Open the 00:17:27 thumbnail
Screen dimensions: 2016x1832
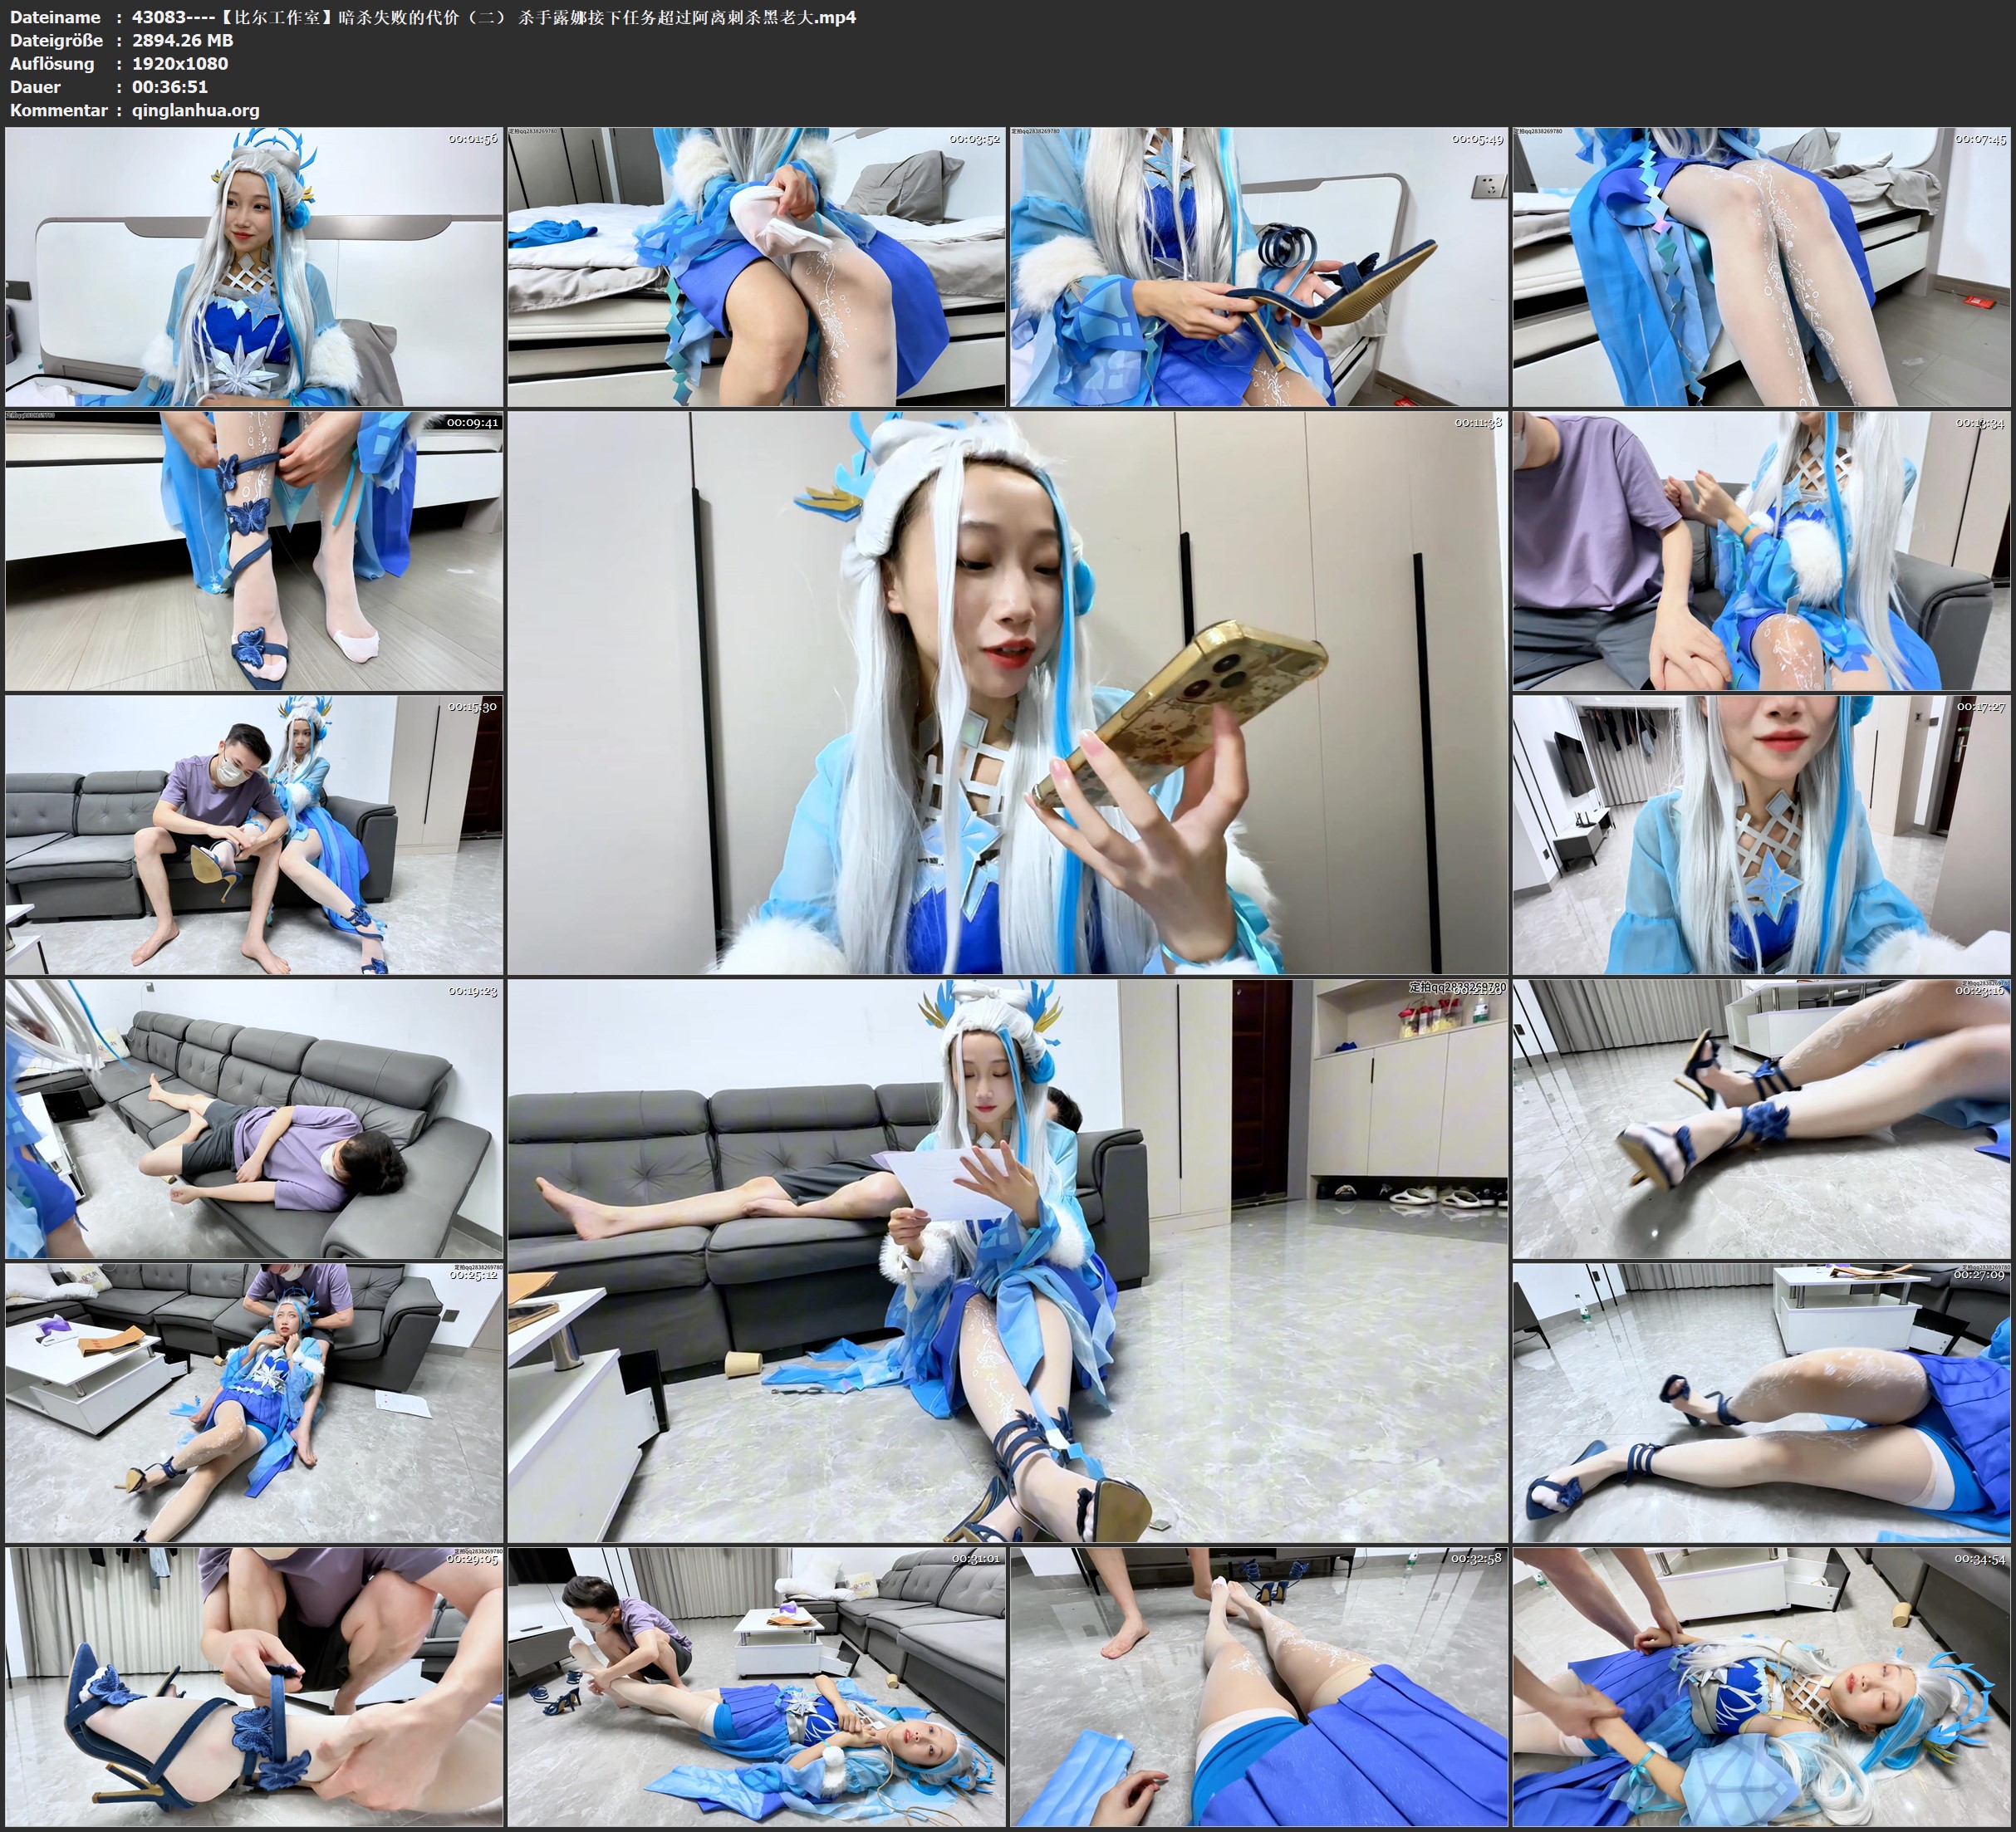coord(1760,835)
